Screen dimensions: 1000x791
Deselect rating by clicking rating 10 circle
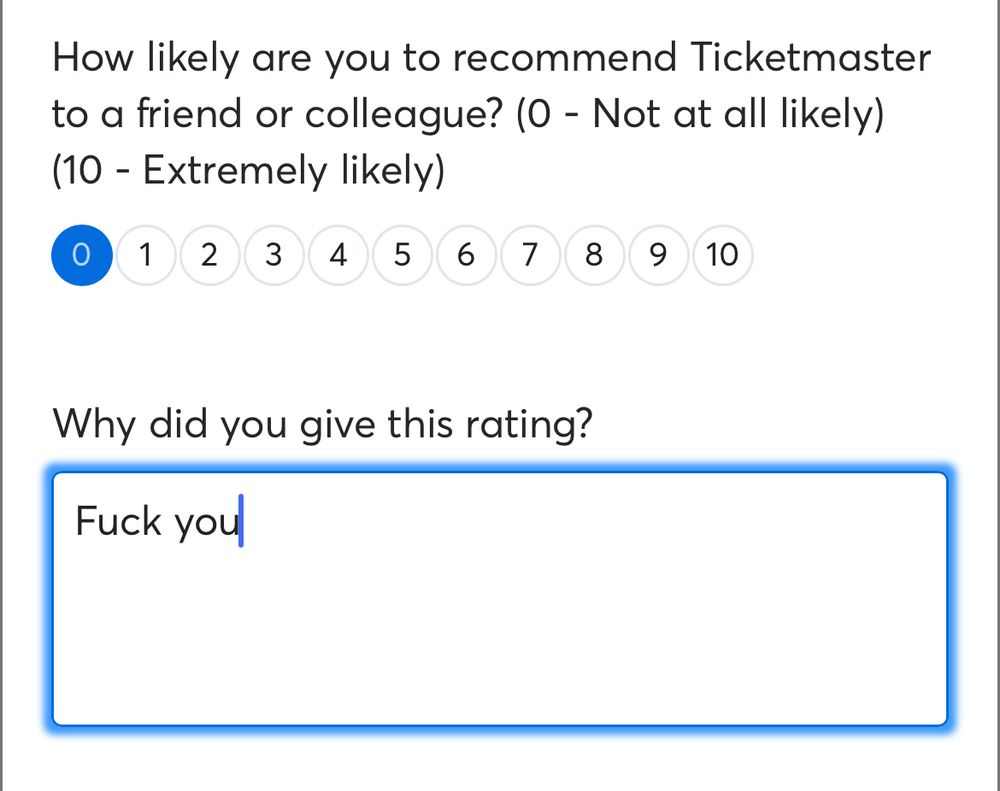tap(722, 255)
